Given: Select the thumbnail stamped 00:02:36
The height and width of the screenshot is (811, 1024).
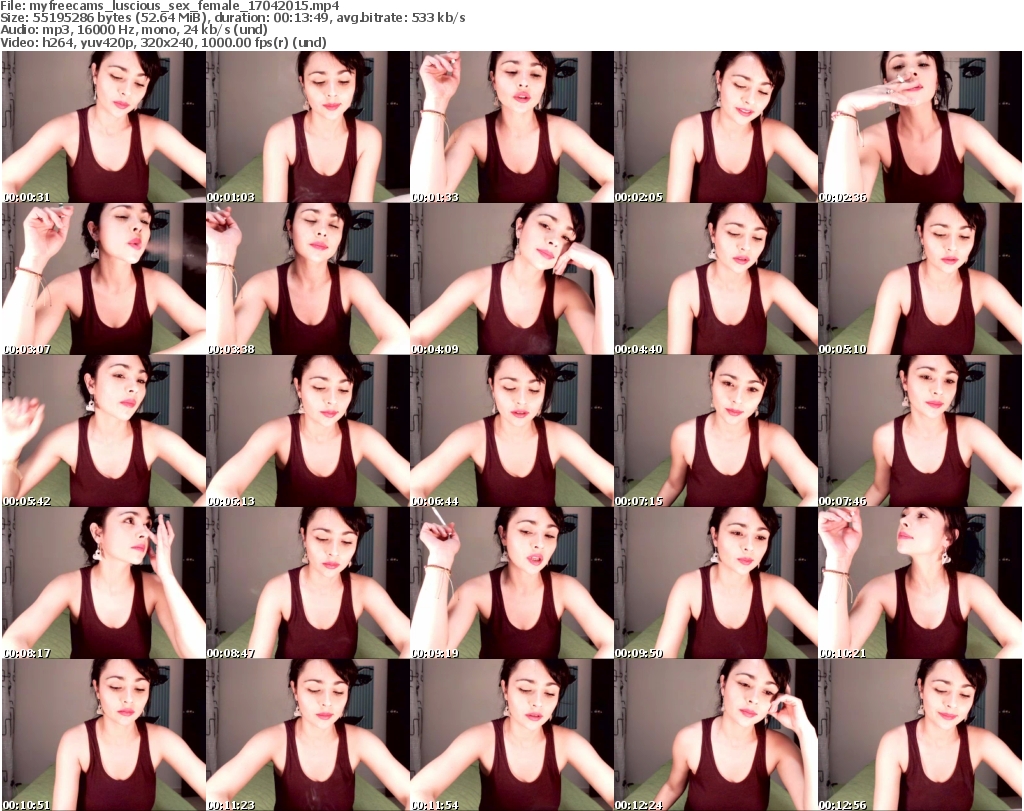Looking at the screenshot, I should [x=920, y=127].
